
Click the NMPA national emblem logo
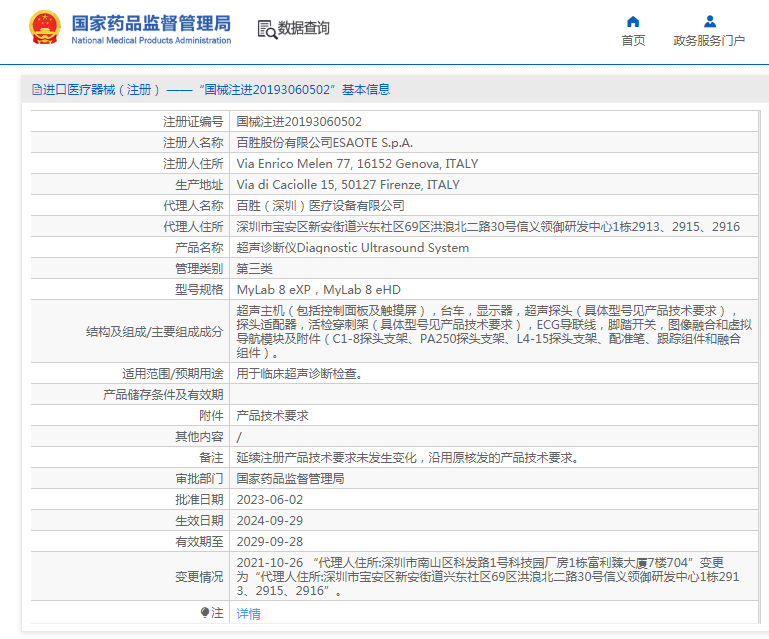click(x=44, y=28)
